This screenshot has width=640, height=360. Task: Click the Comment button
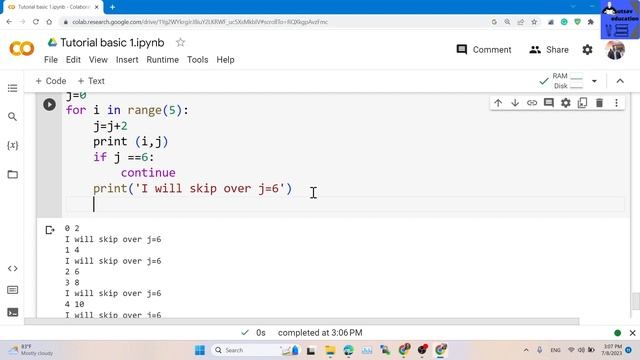pos(484,50)
